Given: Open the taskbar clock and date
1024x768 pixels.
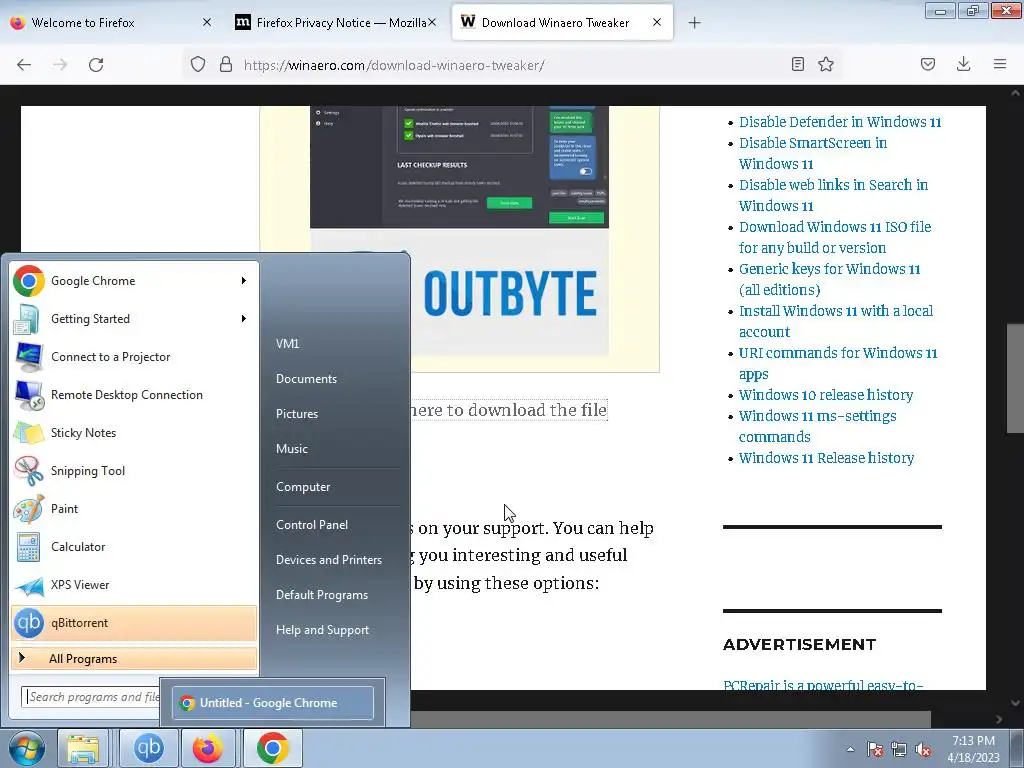Looking at the screenshot, I should (974, 749).
